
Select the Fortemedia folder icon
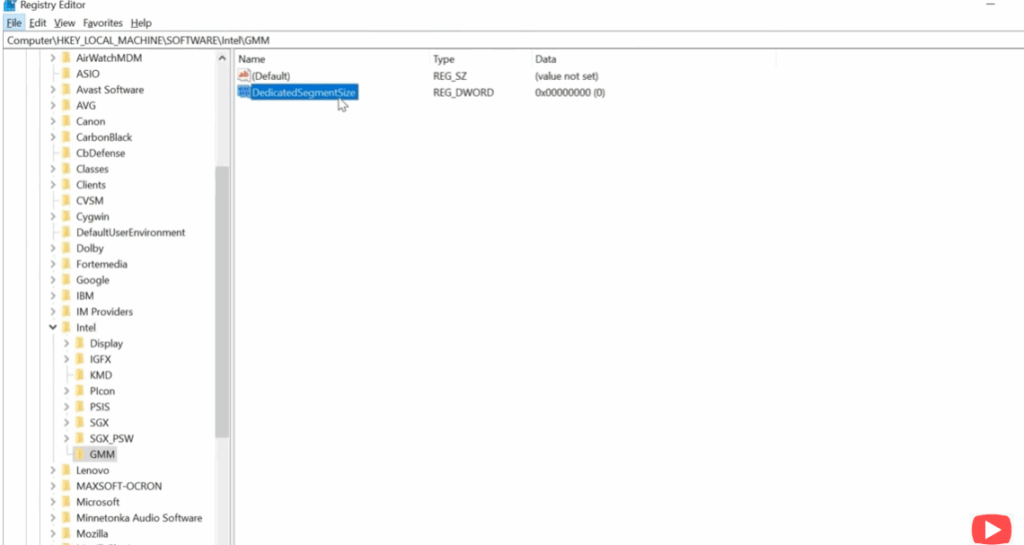point(66,264)
